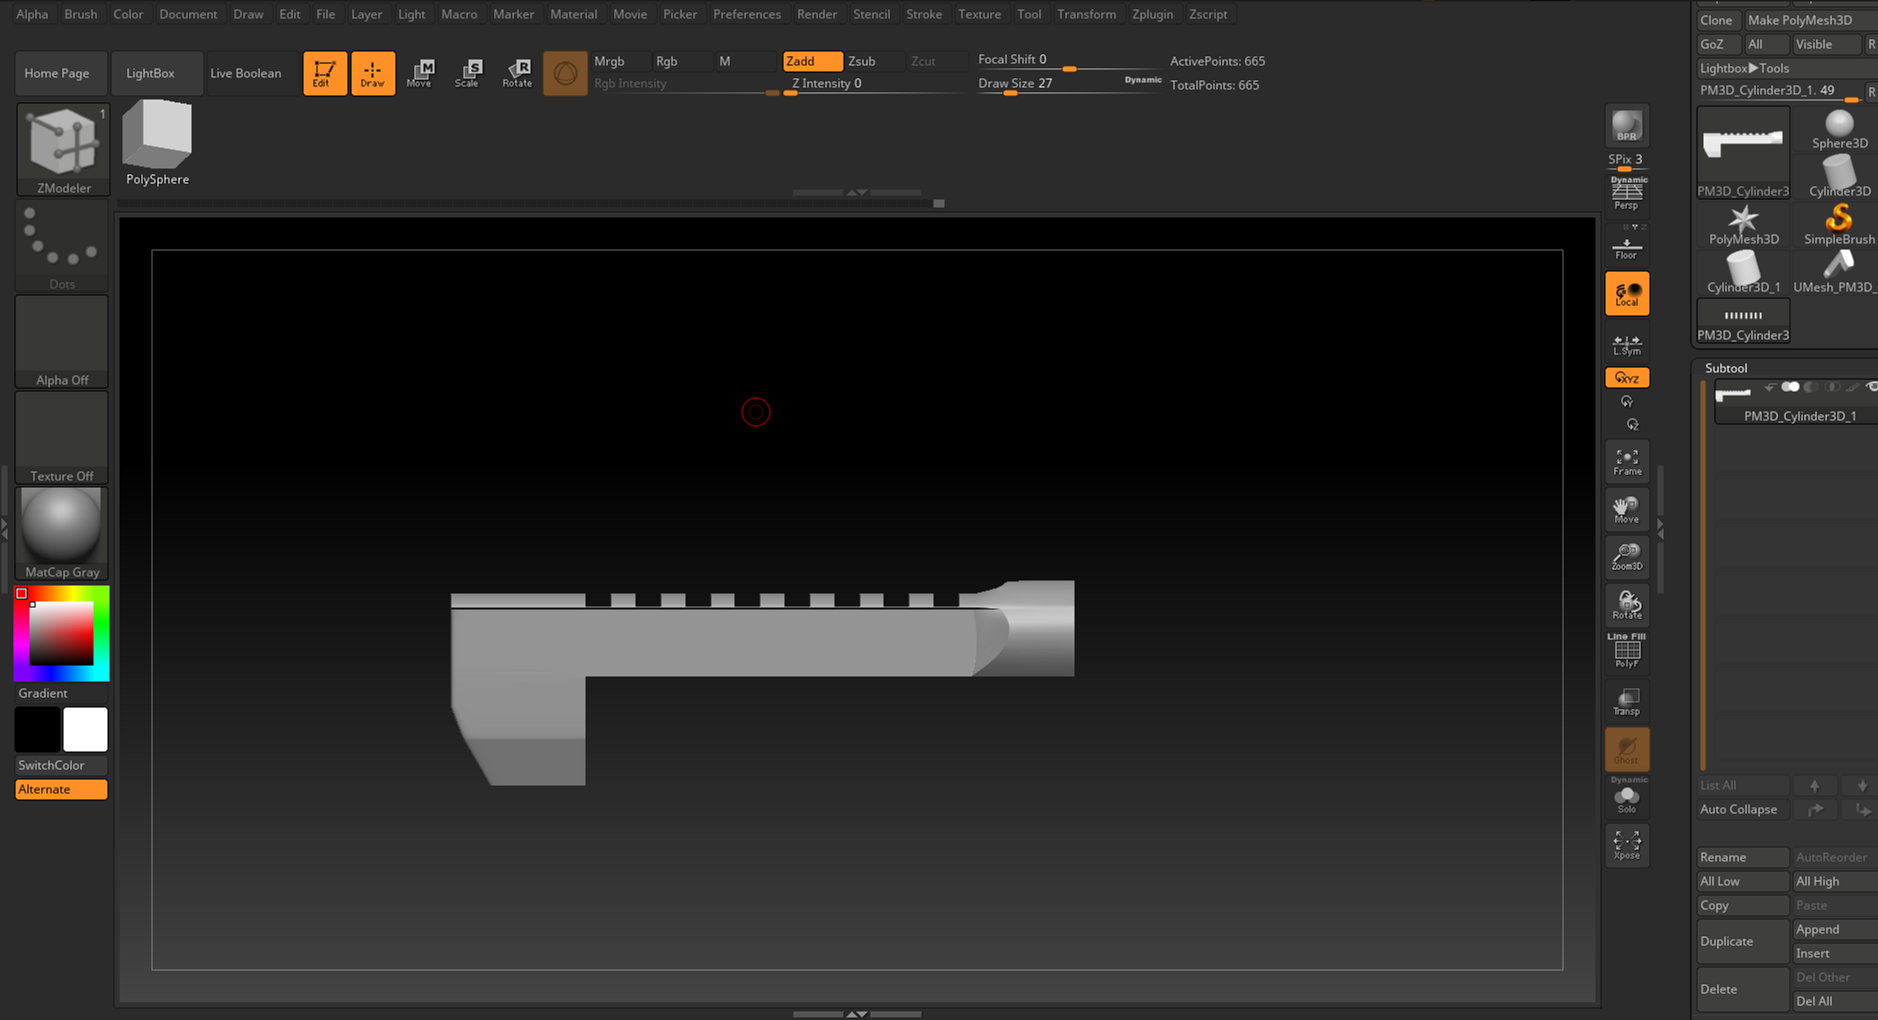Open the ZModeler brush selector
Viewport: 1878px width, 1020px height.
pos(63,148)
